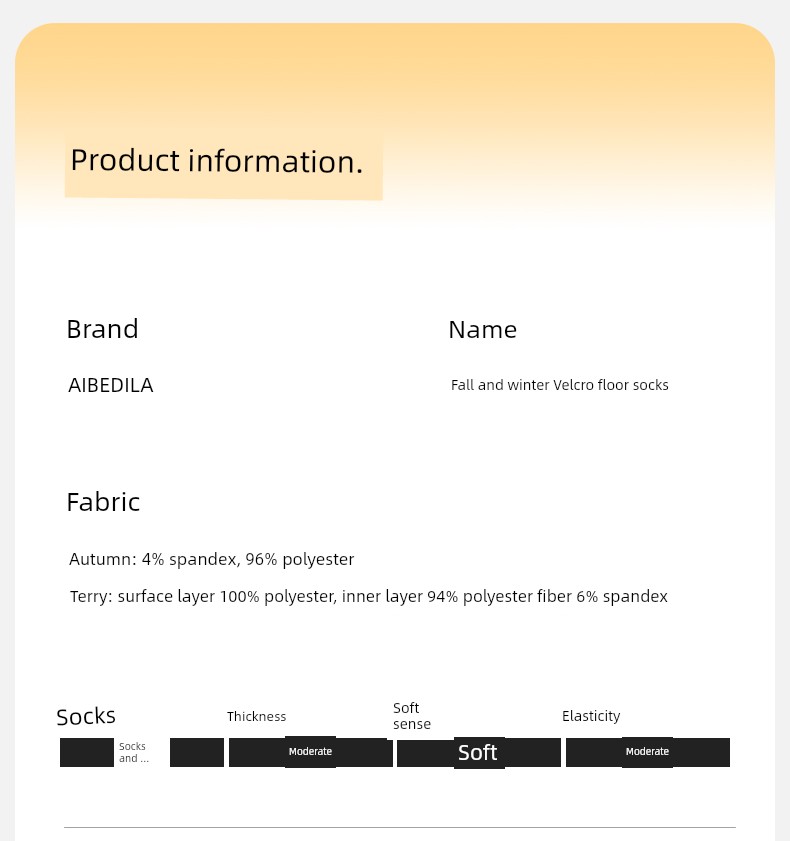Select the Thickness label
Viewport: 790px width, 841px height.
pos(256,717)
